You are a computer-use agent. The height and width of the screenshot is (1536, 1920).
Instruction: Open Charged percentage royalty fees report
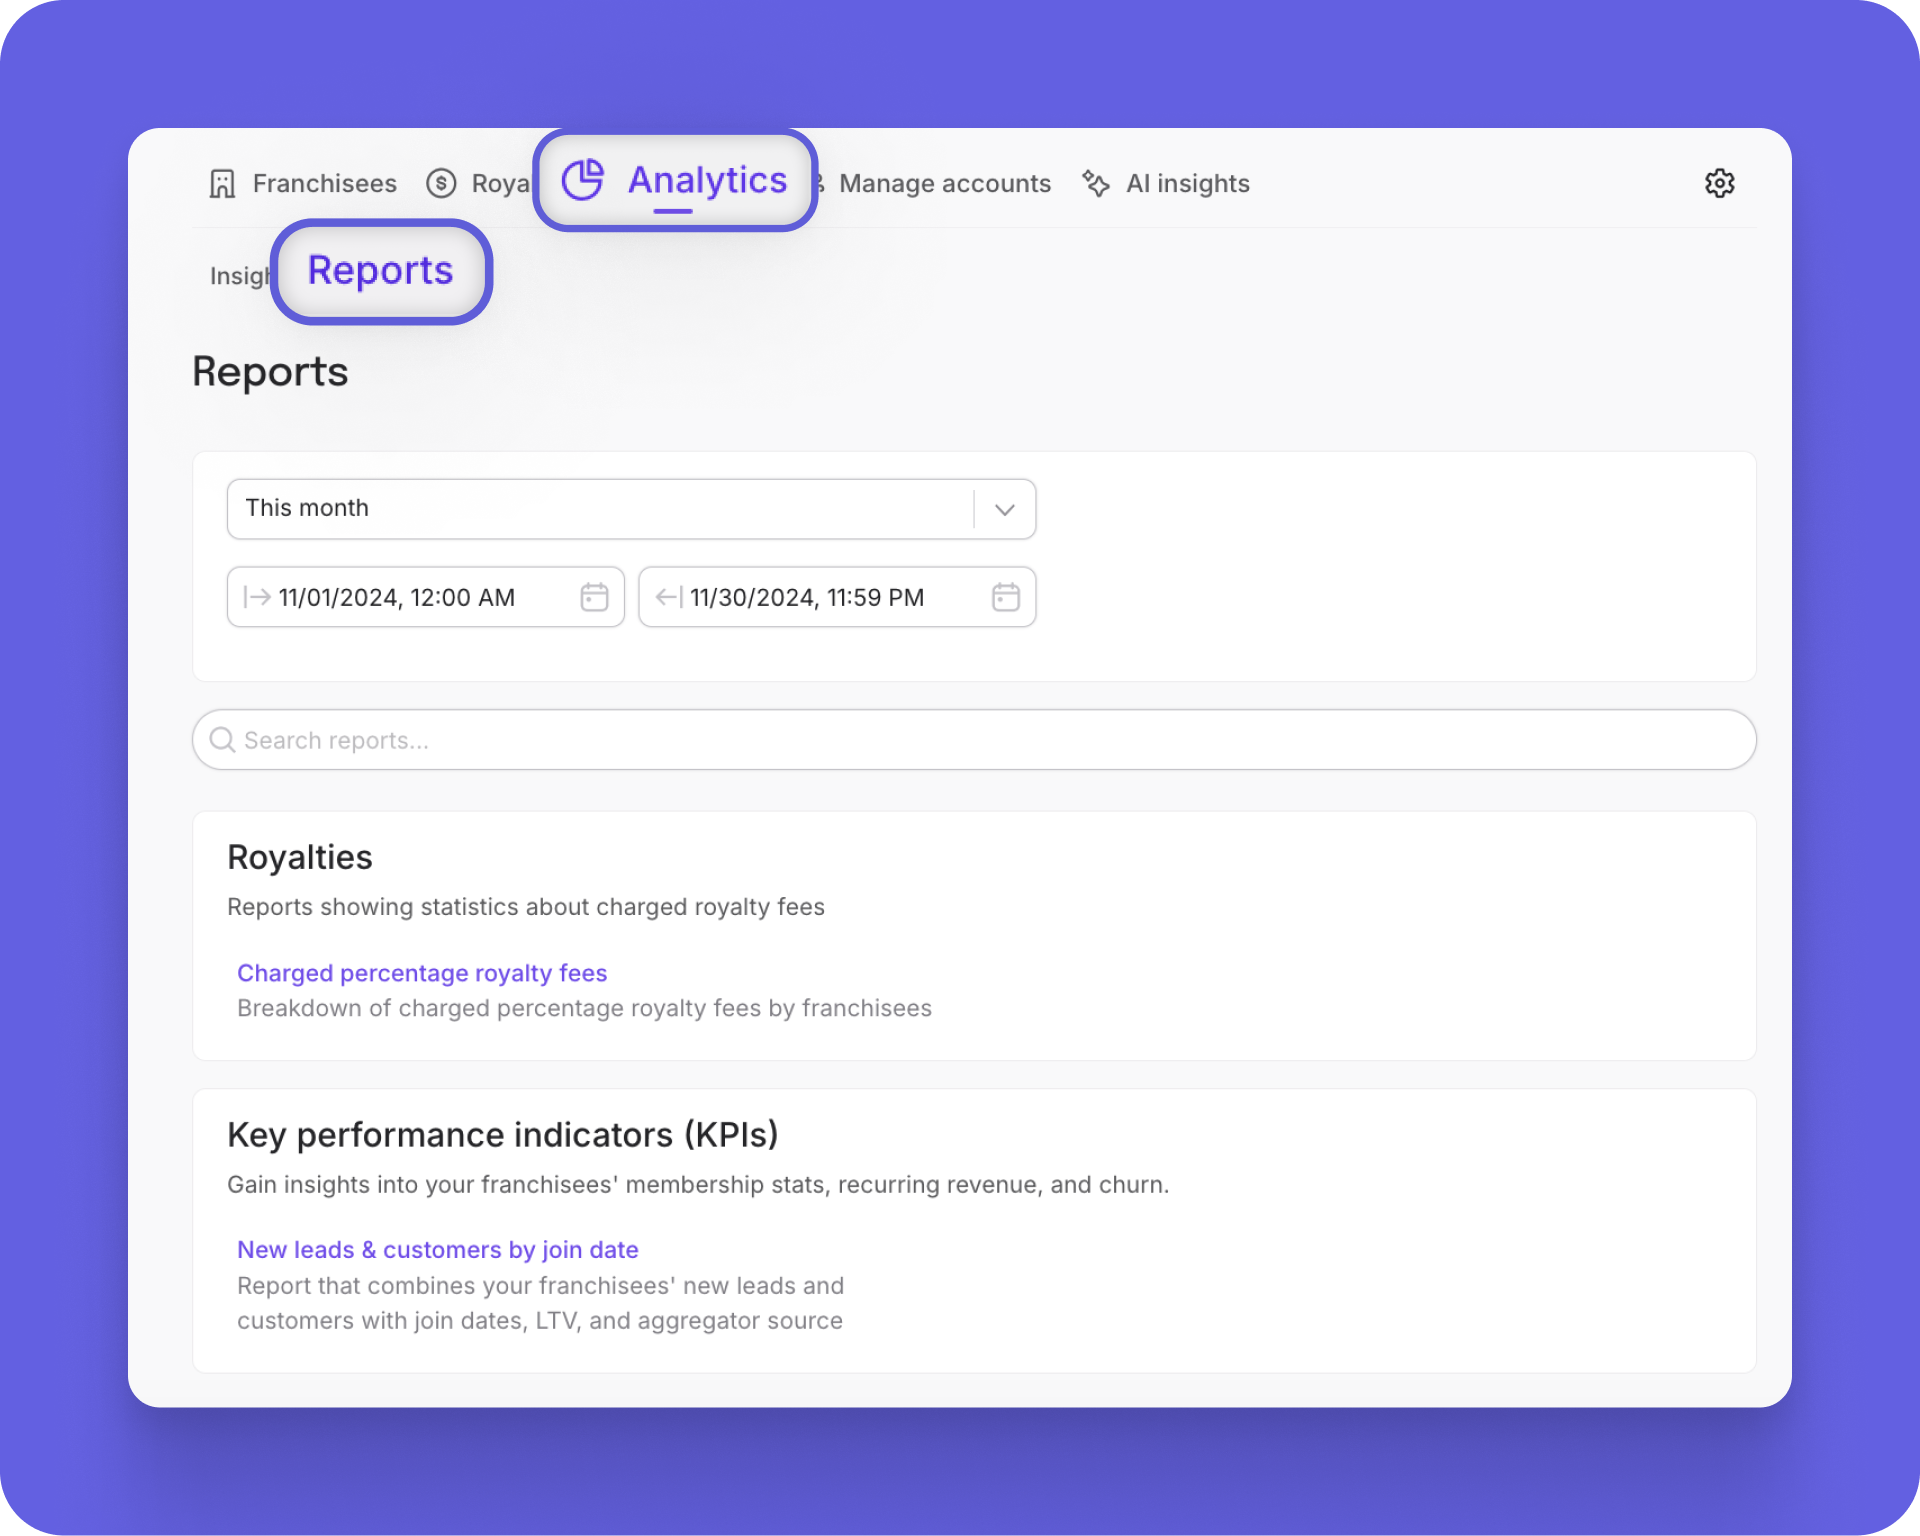pos(422,973)
